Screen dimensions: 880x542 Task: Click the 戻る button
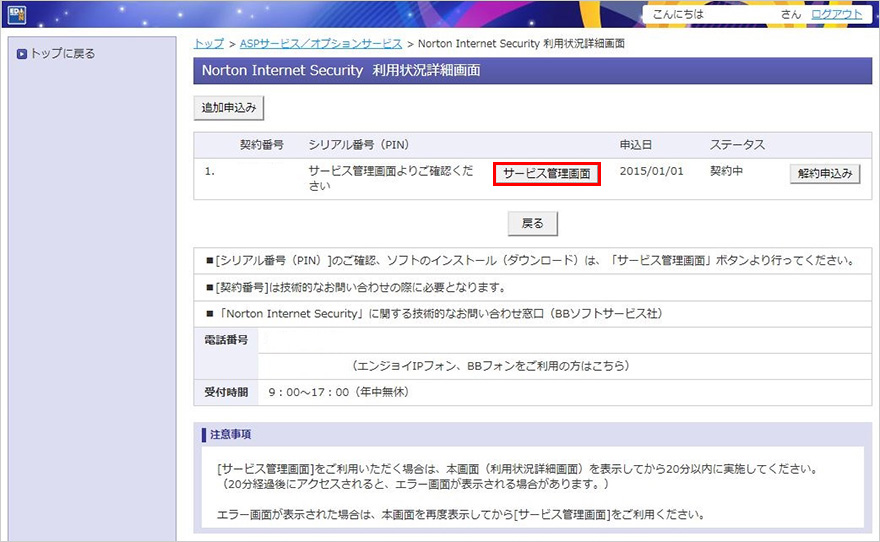point(533,223)
